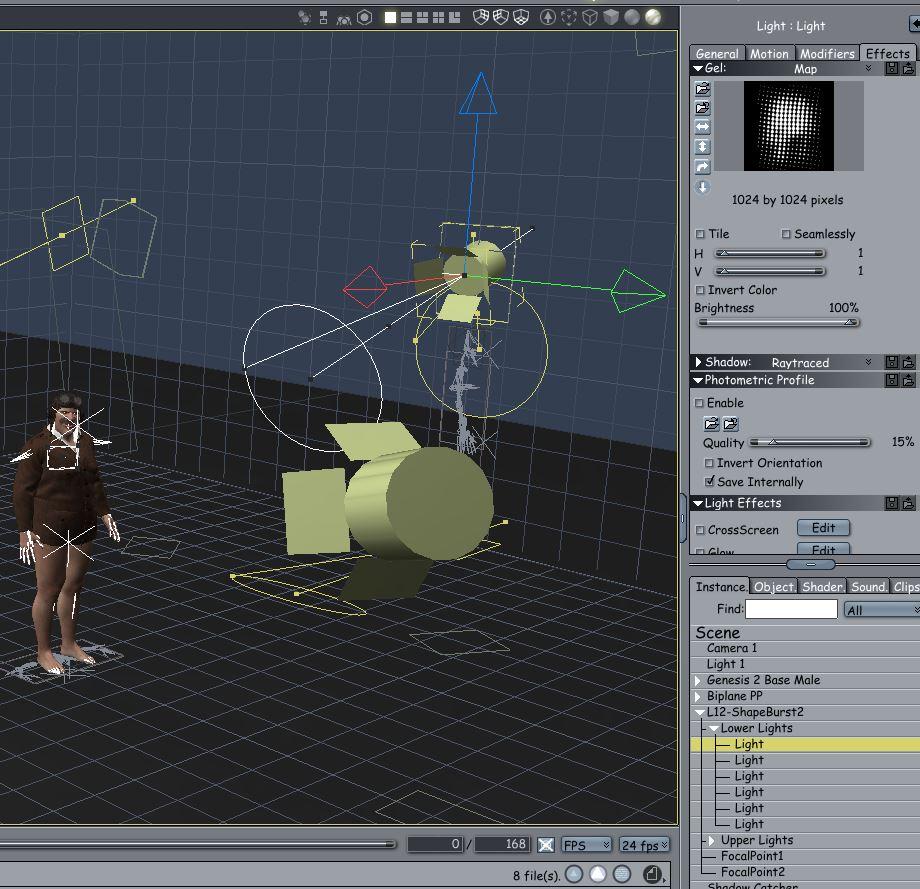Flip Gel map vertically
This screenshot has width=920, height=889.
point(702,147)
